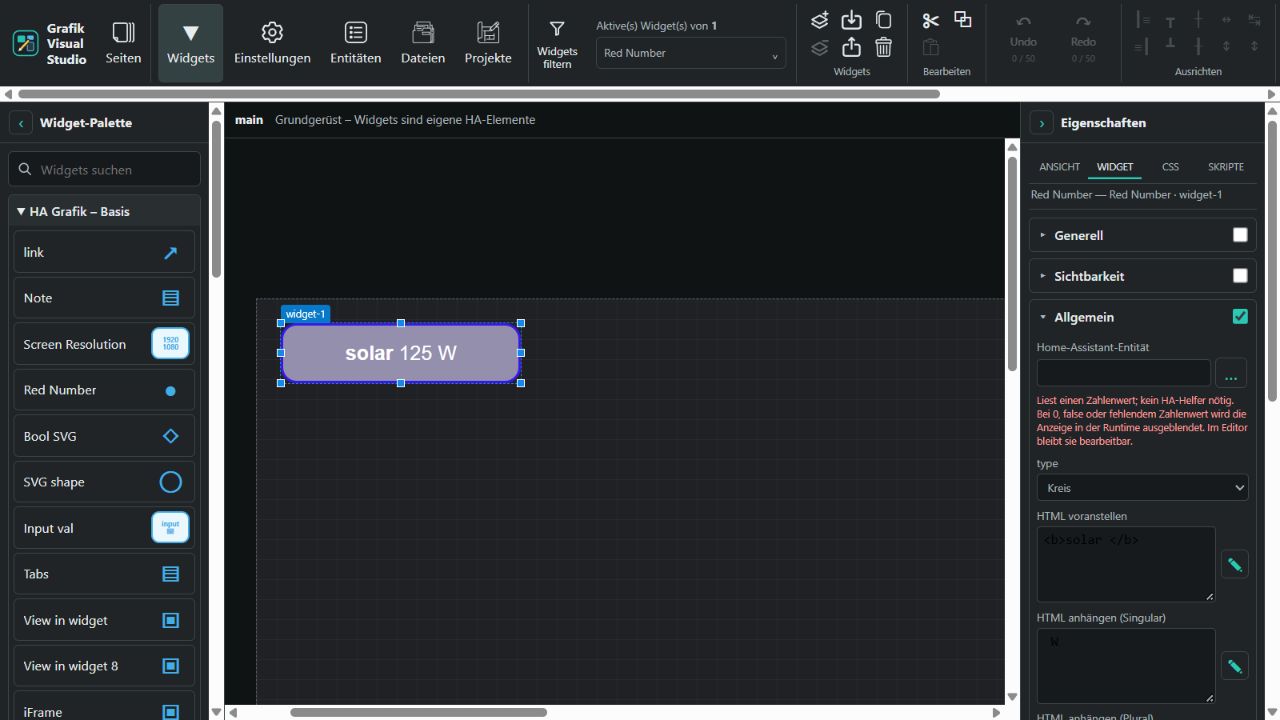Switch to the ANSICHT tab

tap(1059, 167)
